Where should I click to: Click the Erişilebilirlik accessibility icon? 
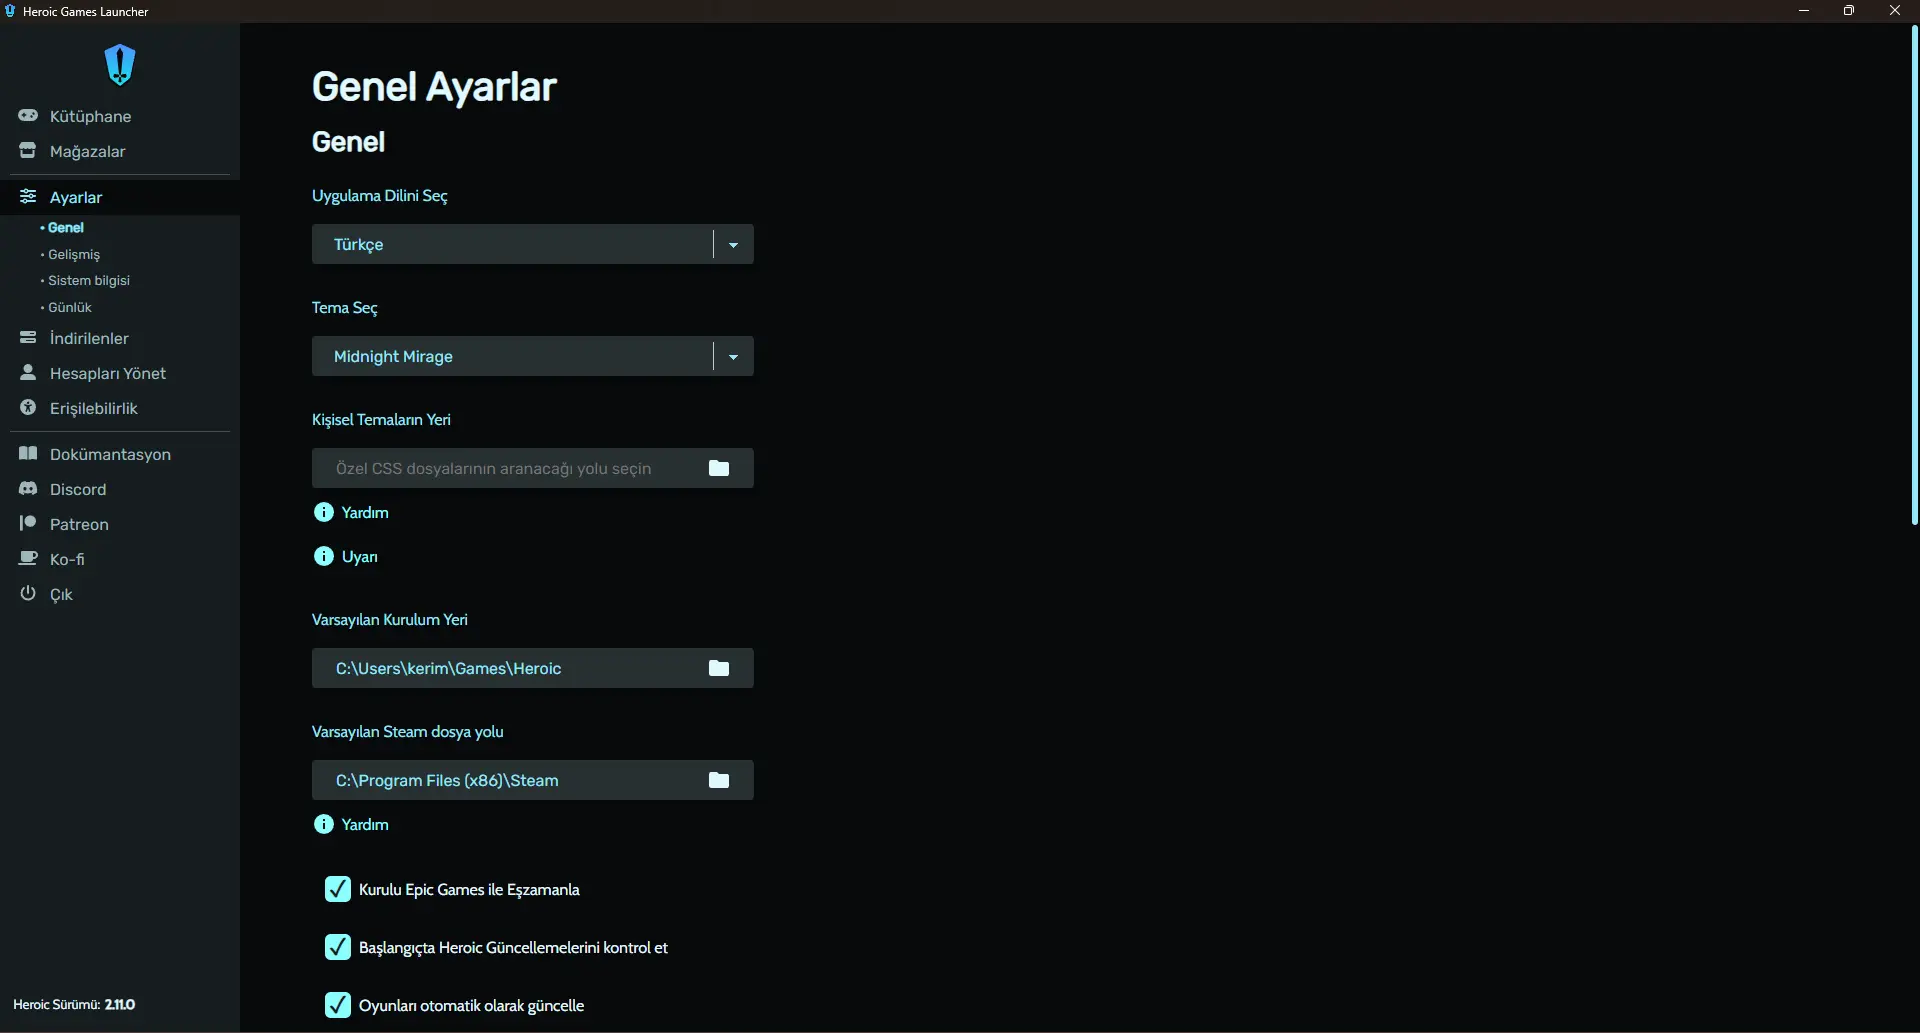28,407
